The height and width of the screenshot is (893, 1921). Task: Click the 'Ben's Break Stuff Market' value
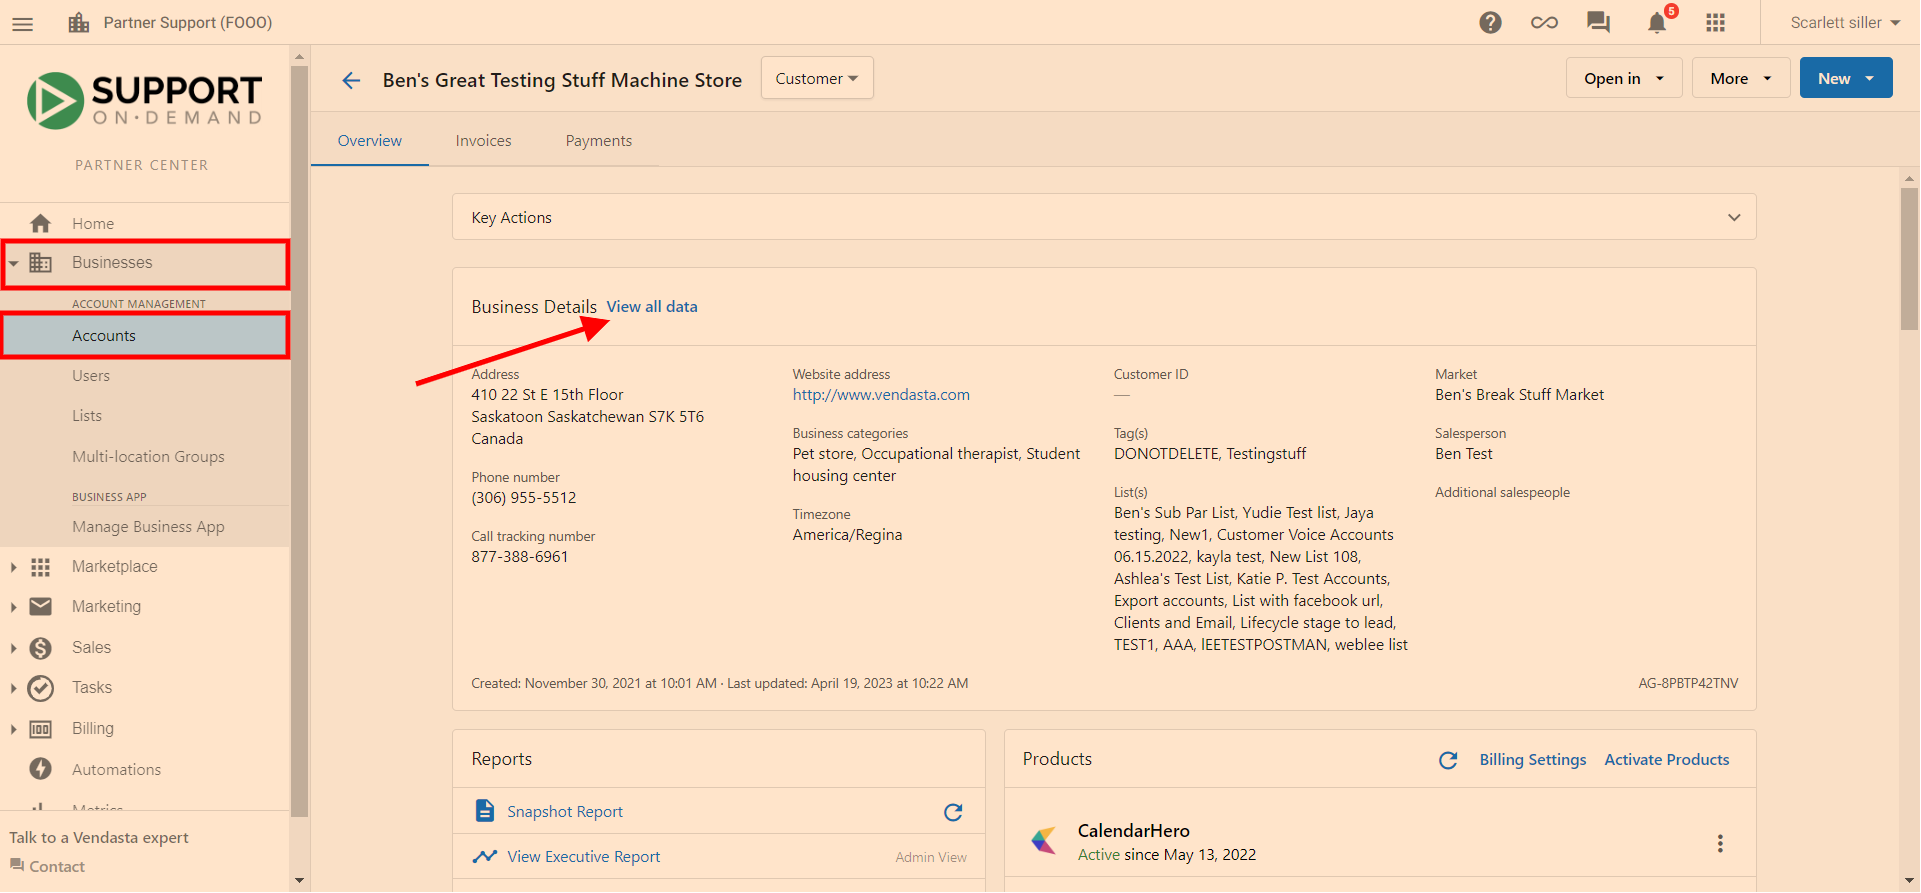[x=1519, y=395]
